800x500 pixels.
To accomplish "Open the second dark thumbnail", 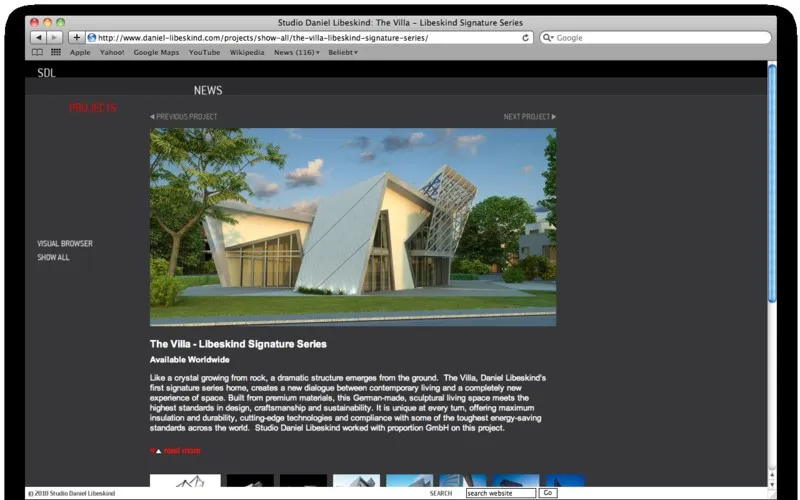I will [250, 481].
